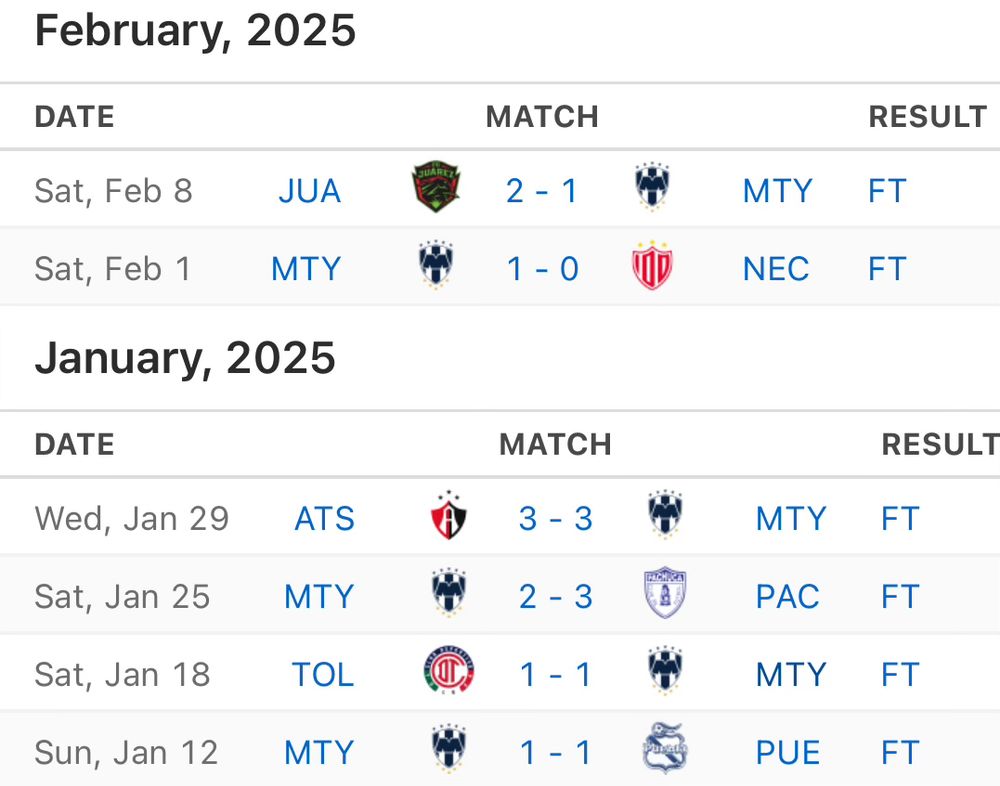Click FT result for Sat, Feb 1
The width and height of the screenshot is (1000, 786).
(x=887, y=269)
